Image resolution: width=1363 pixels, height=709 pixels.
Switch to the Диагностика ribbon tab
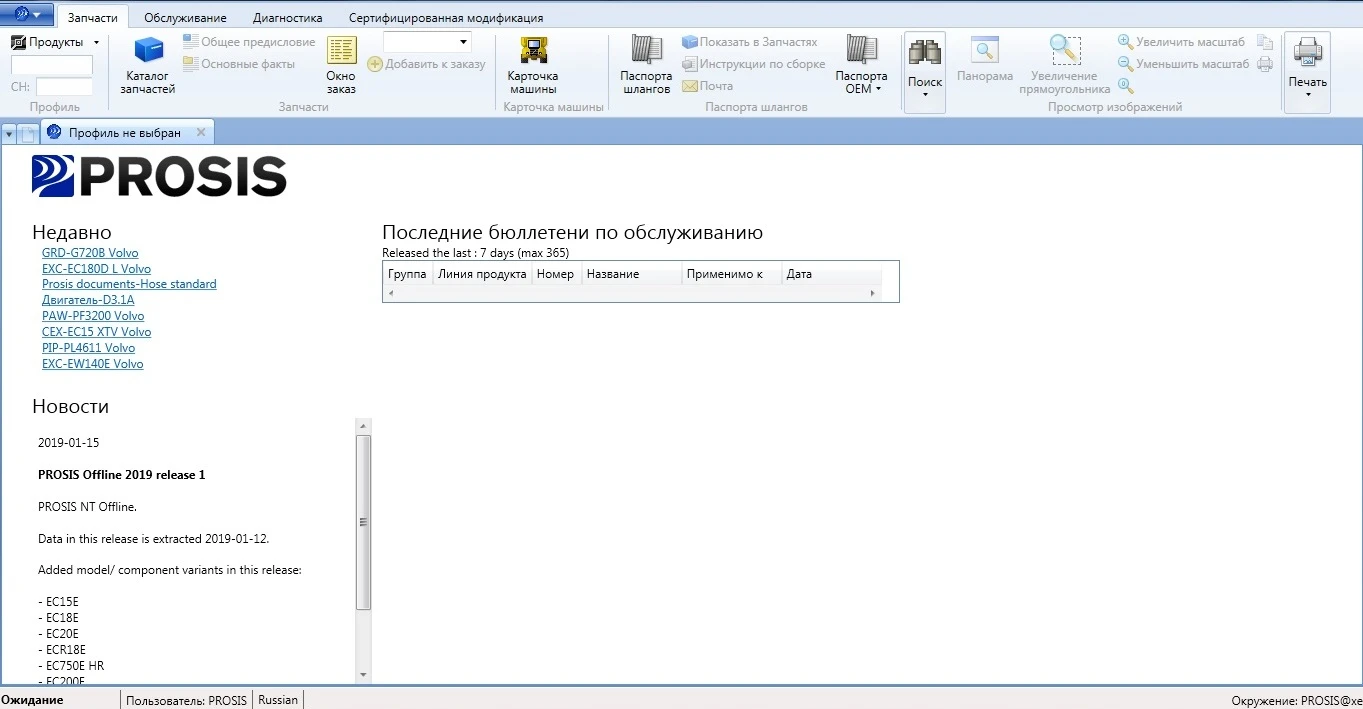[288, 18]
